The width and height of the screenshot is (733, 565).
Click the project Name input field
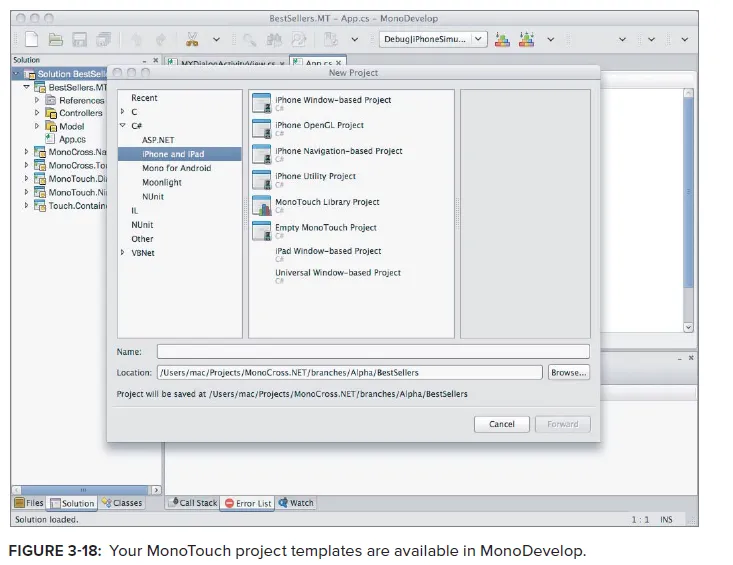point(373,351)
